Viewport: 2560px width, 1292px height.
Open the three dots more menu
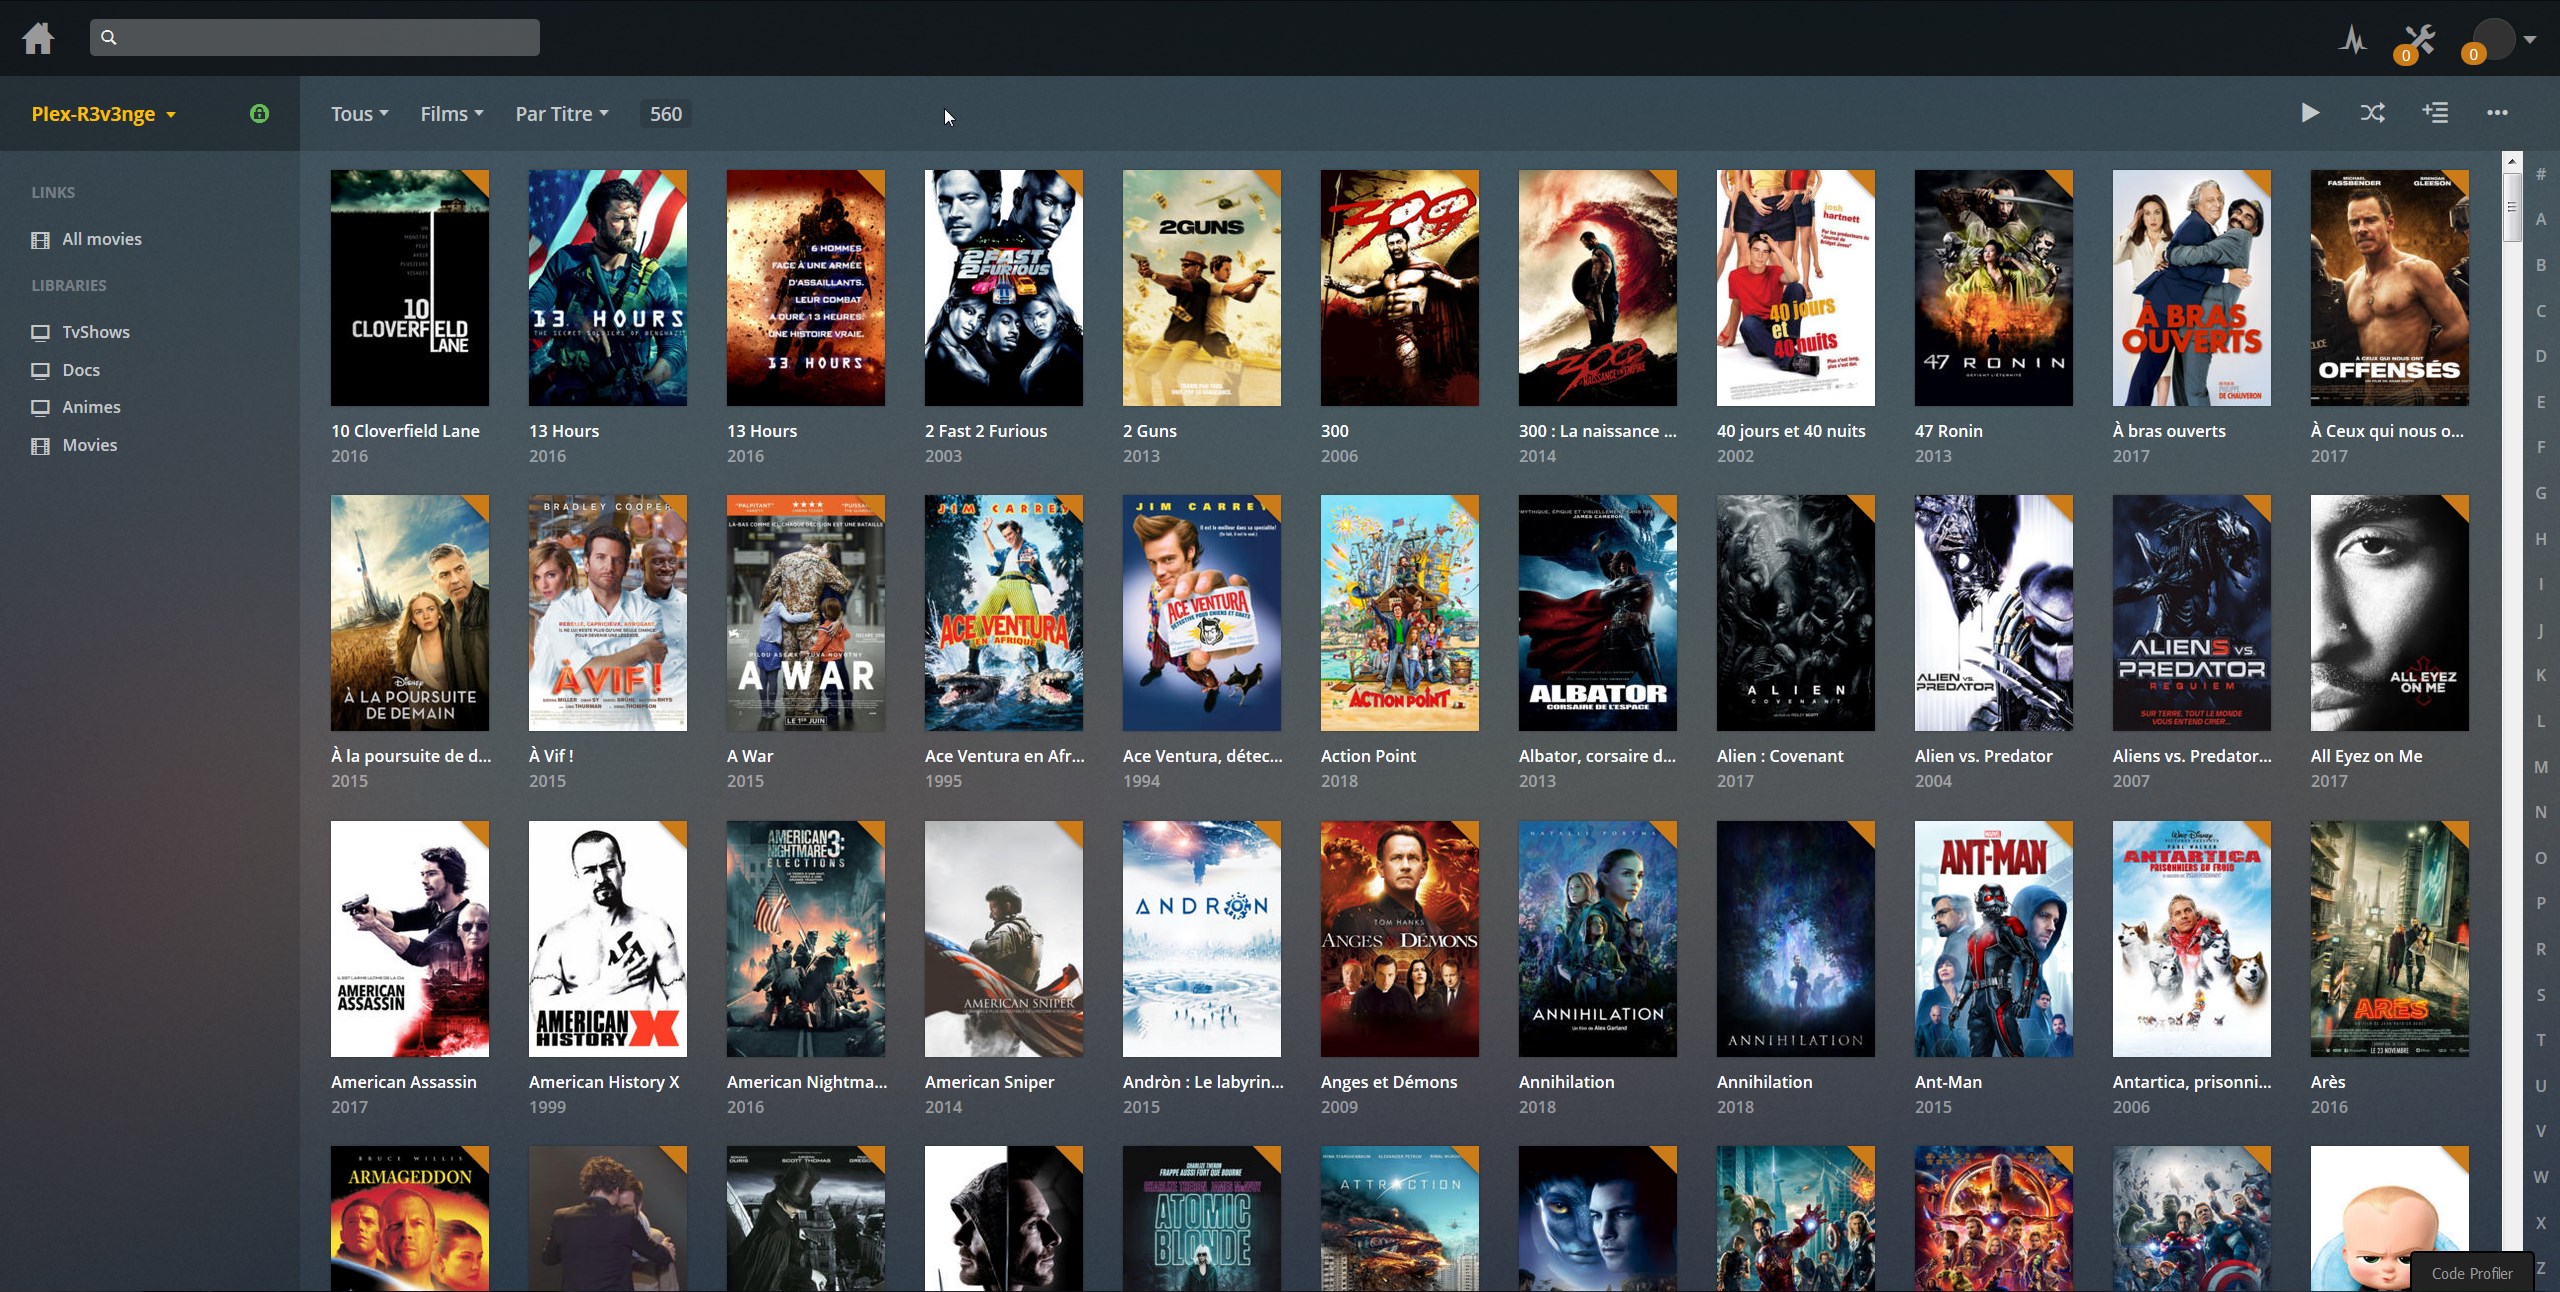click(x=2497, y=113)
